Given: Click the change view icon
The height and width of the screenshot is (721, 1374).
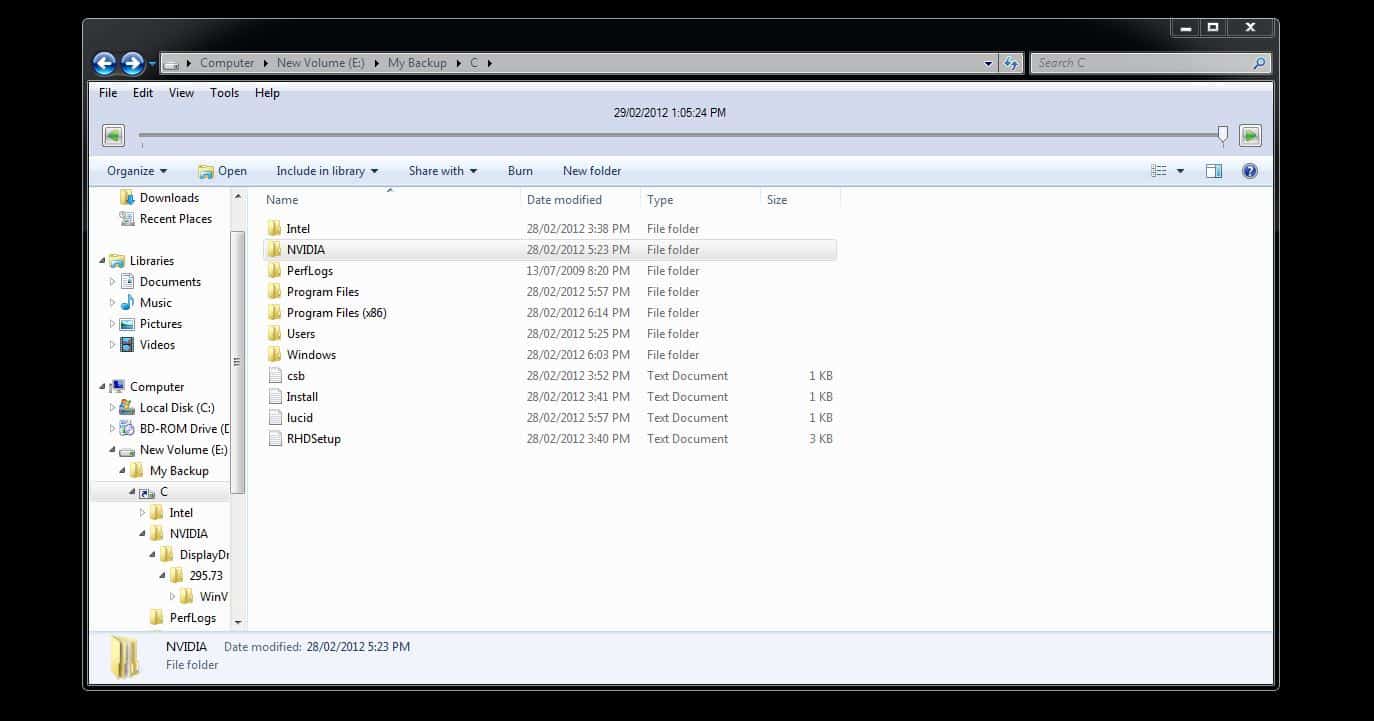Looking at the screenshot, I should point(1159,171).
